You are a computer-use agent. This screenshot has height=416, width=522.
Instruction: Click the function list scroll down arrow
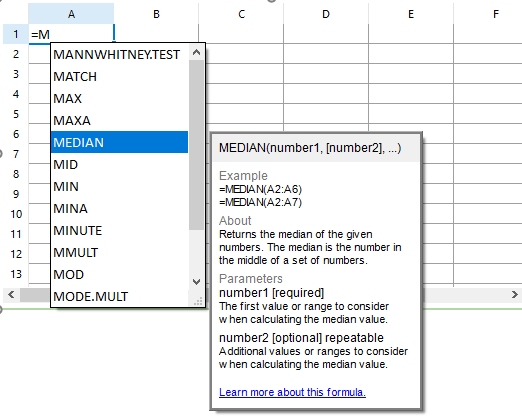[196, 282]
